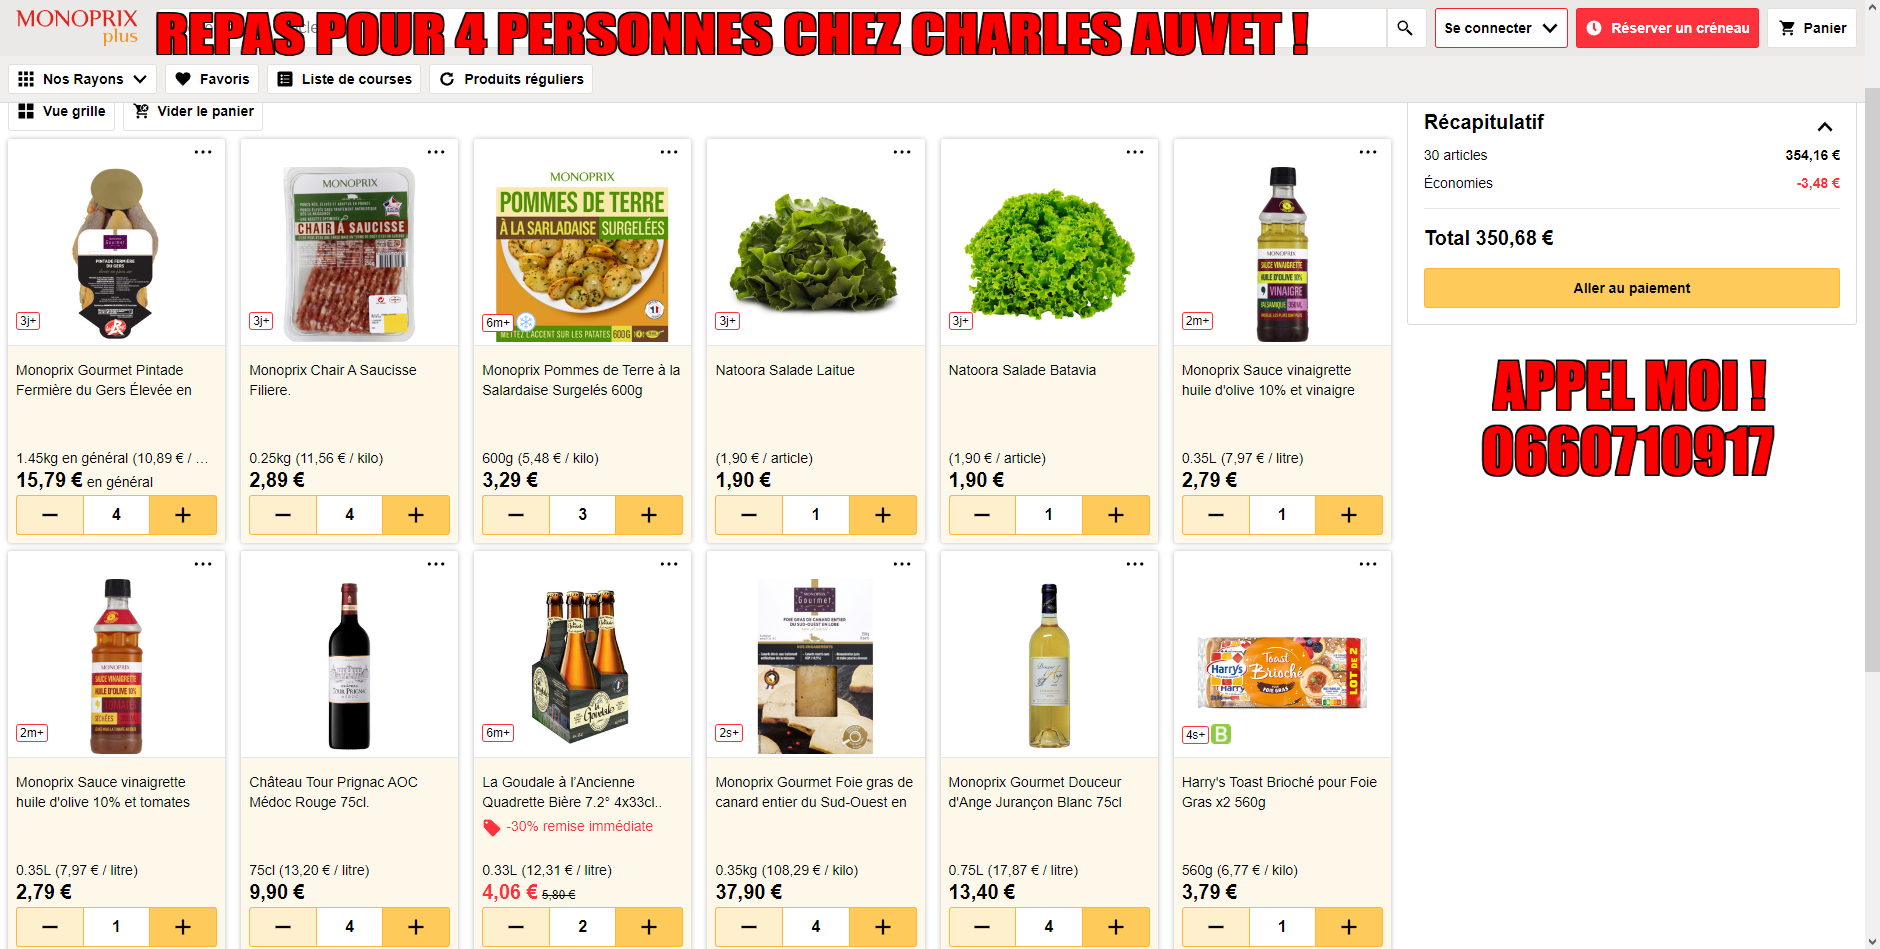Image resolution: width=1880 pixels, height=949 pixels.
Task: Open the Favoris tab
Action: (x=212, y=79)
